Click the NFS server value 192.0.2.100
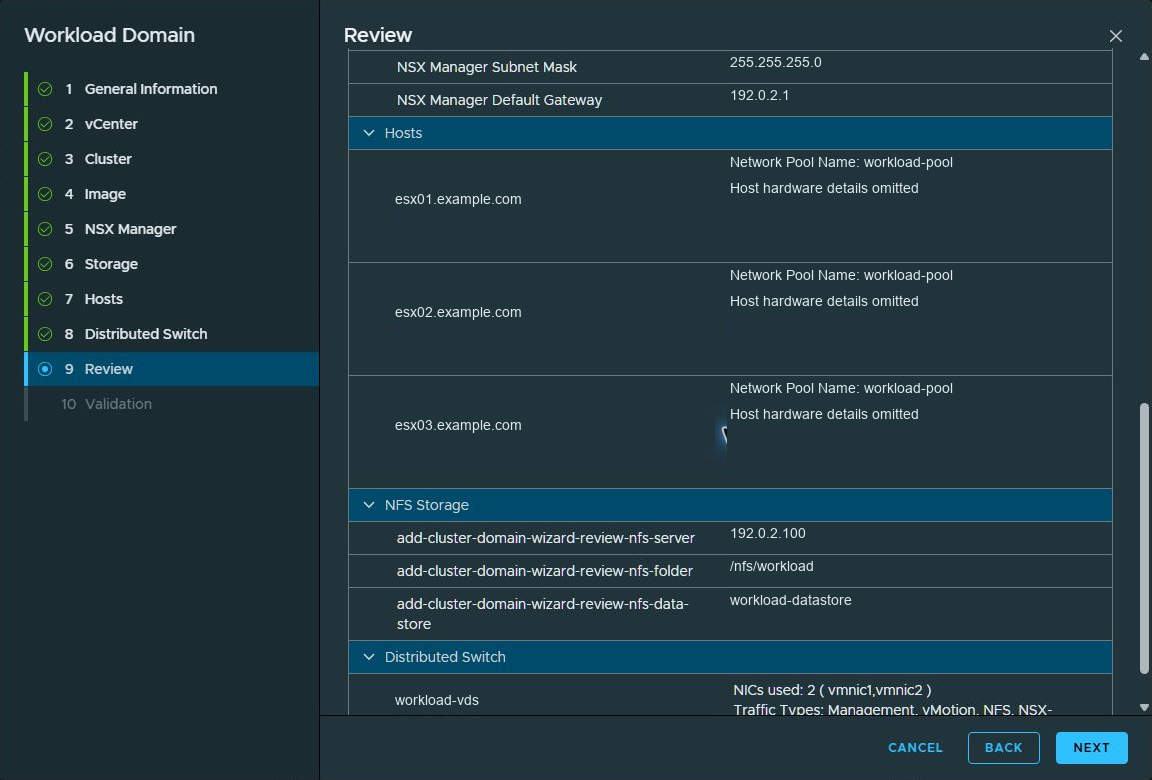1152x780 pixels. coord(767,533)
